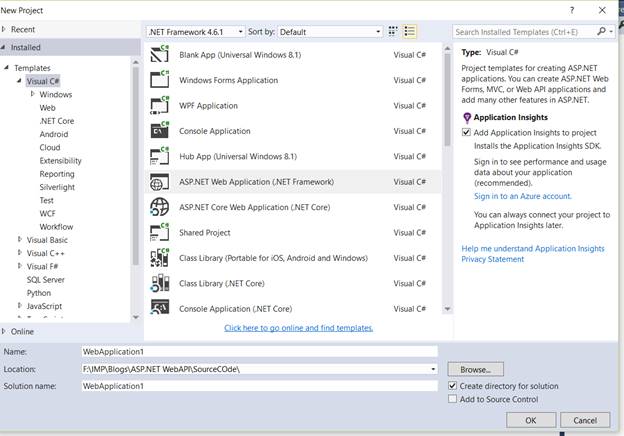Image resolution: width=624 pixels, height=436 pixels.
Task: Click the Search Installed Templates box
Action: (524, 31)
